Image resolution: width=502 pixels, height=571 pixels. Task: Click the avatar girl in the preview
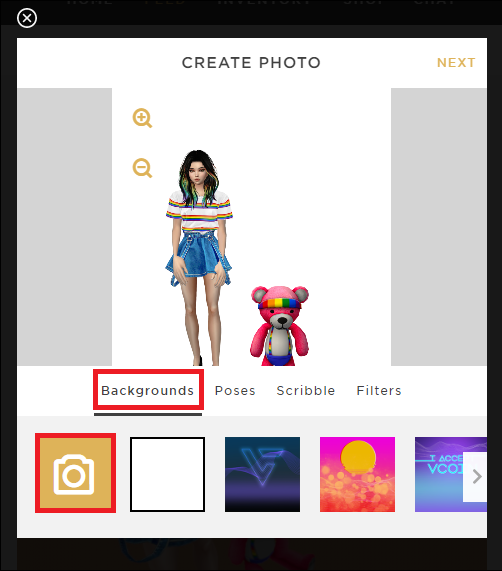point(199,257)
